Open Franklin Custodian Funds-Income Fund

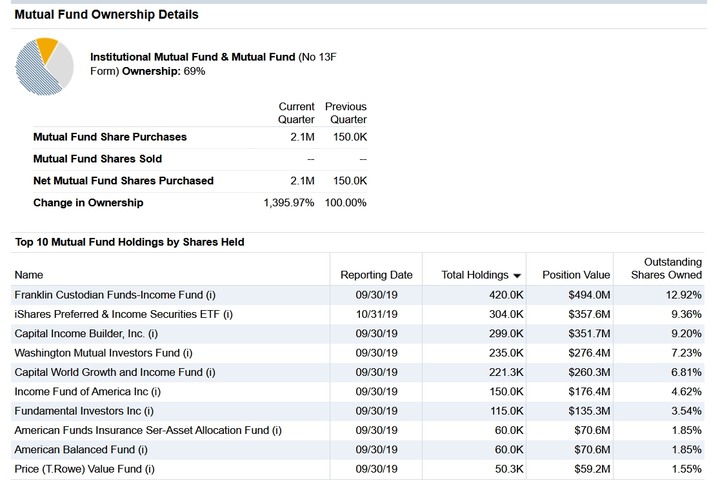click(x=115, y=295)
